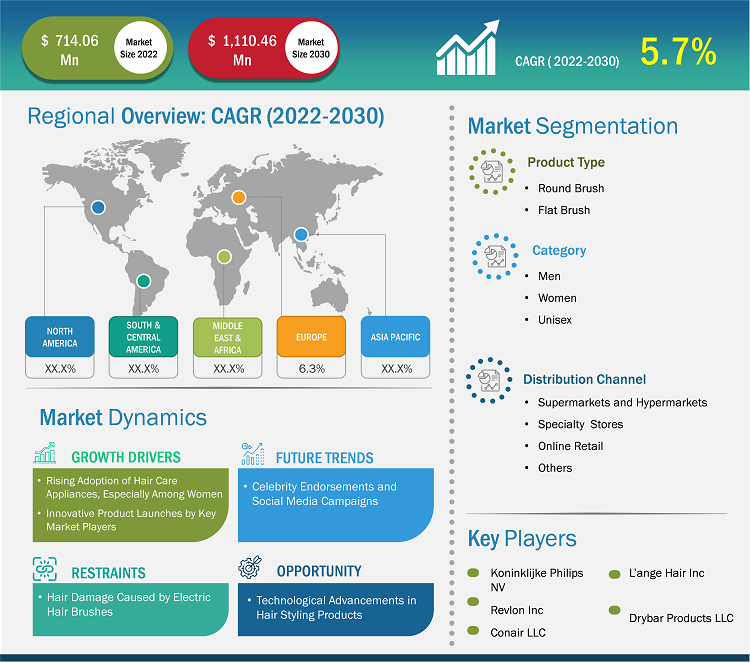
Task: Click the Growth Drivers chart icon
Action: [45, 455]
